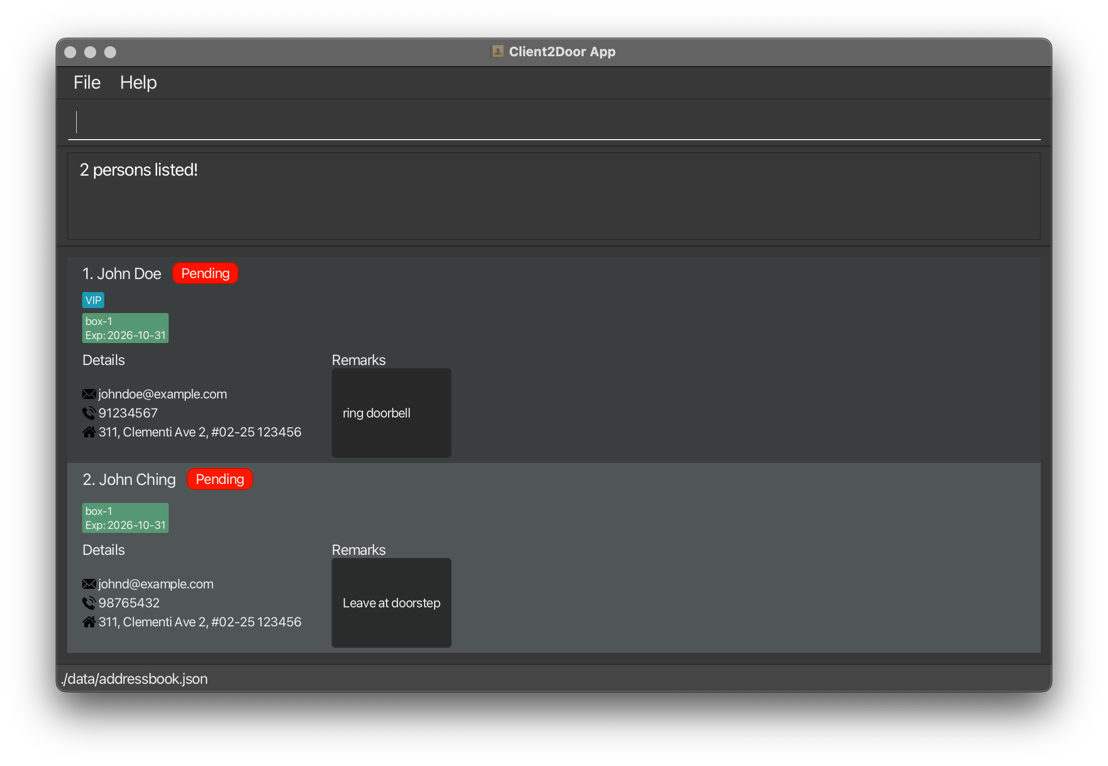Click John Doe's green box-1 order tag
The image size is (1108, 766).
(125, 328)
